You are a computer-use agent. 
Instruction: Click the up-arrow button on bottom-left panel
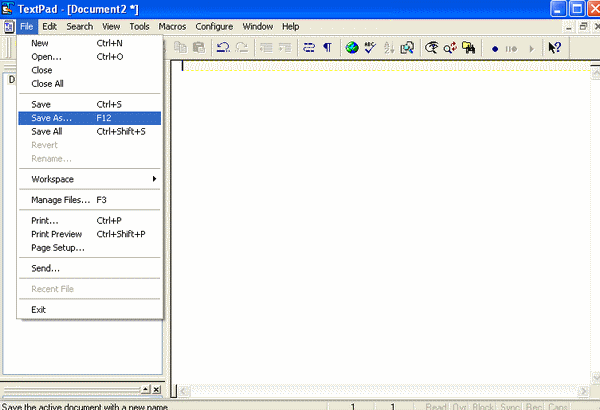pos(146,390)
